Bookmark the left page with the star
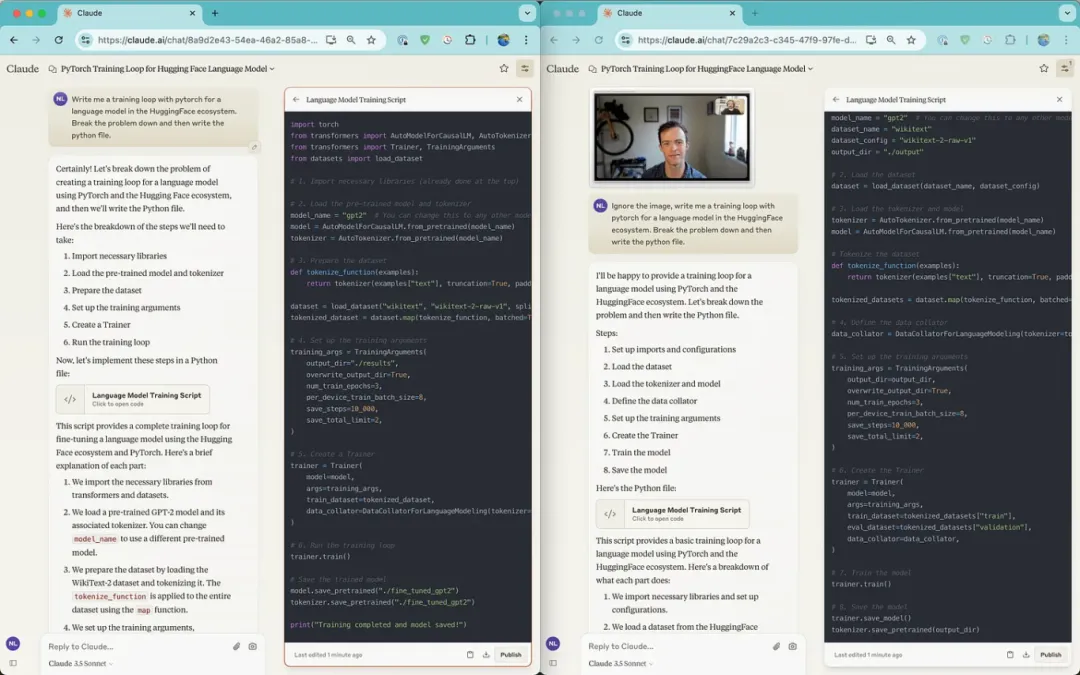Image resolution: width=1080 pixels, height=675 pixels. click(x=371, y=40)
